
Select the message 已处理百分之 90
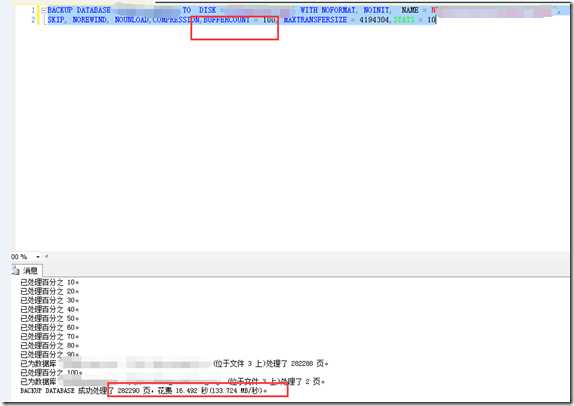(49, 354)
